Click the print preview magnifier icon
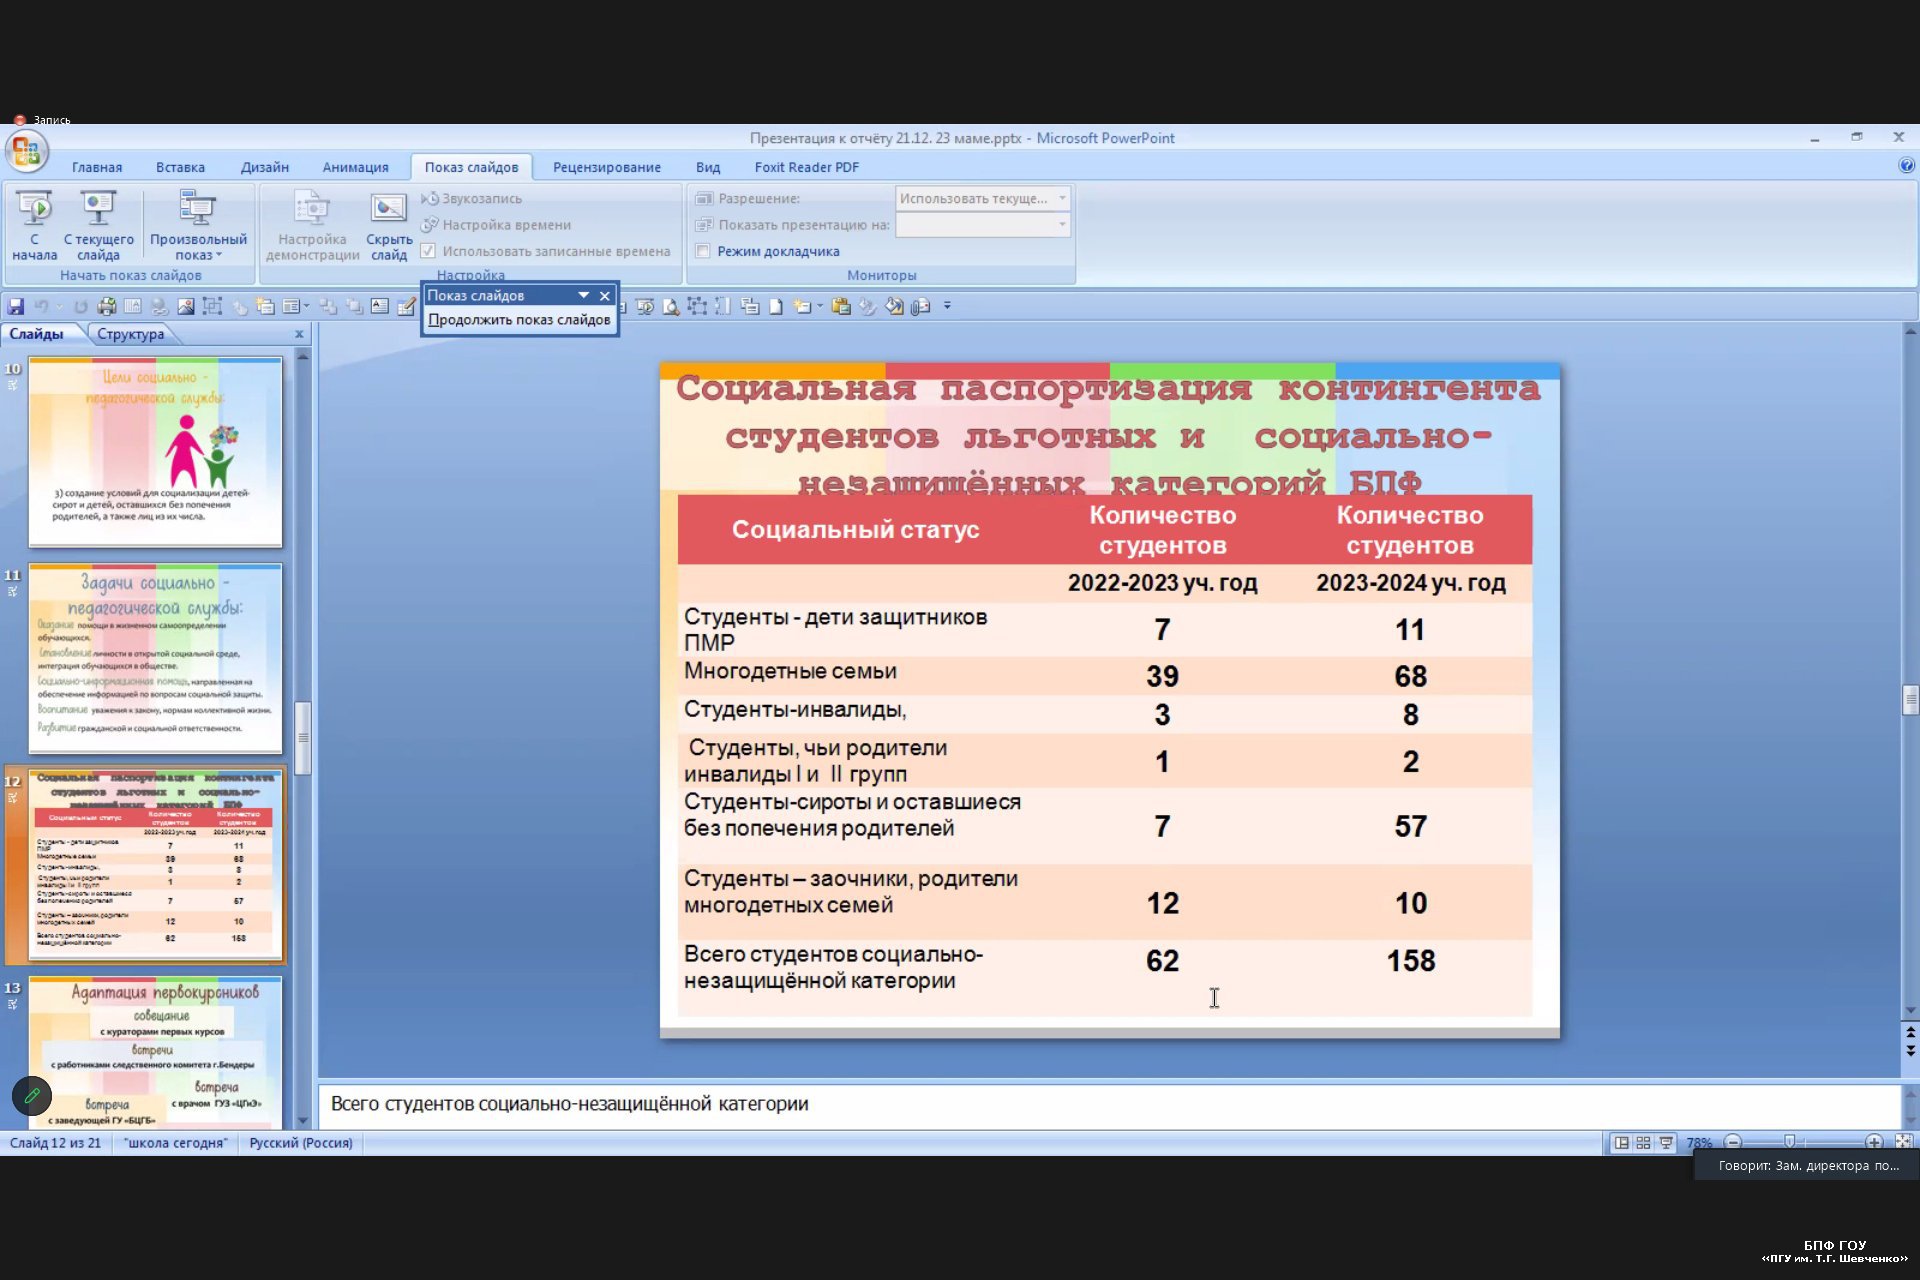 671,307
